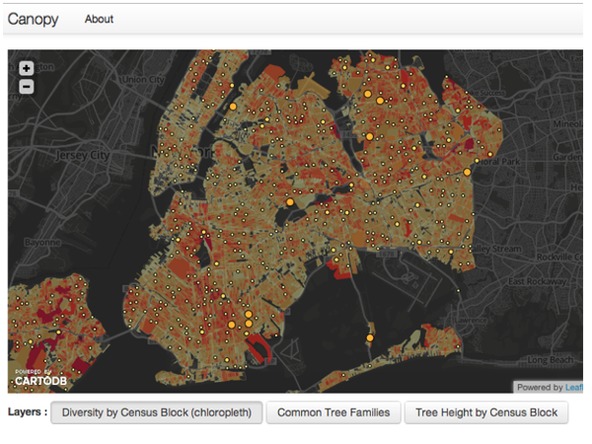Click the Union City label on the map
This screenshot has height=444, width=592.
click(143, 80)
